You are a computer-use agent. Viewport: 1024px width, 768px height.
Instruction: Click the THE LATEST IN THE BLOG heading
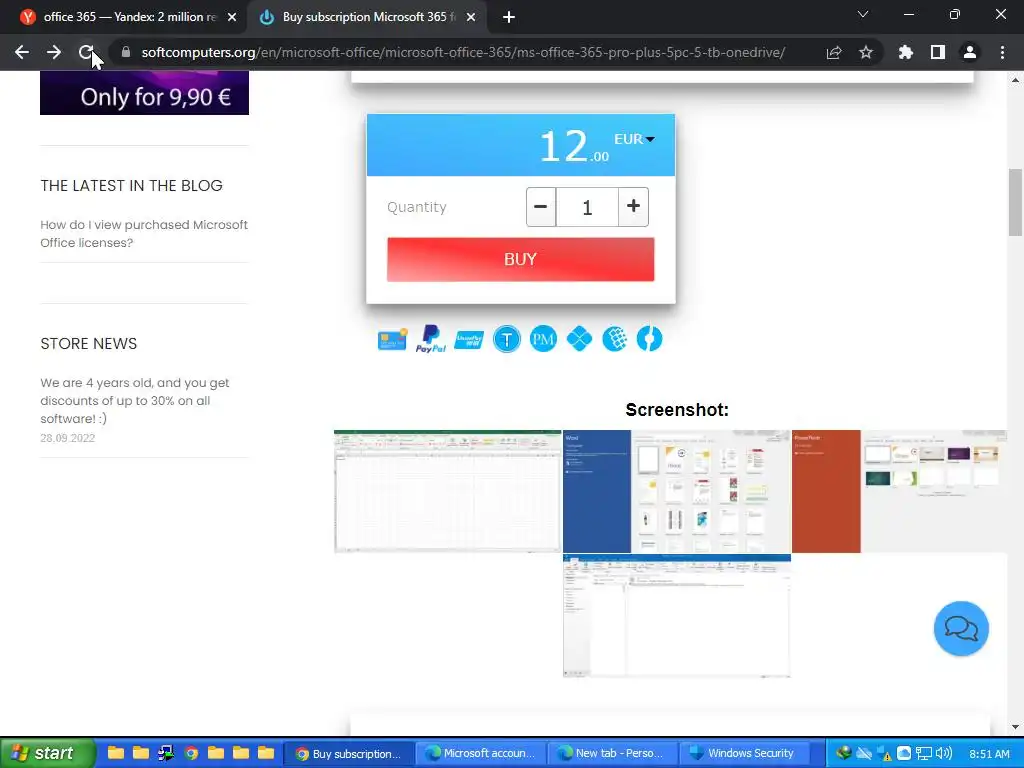(x=131, y=185)
